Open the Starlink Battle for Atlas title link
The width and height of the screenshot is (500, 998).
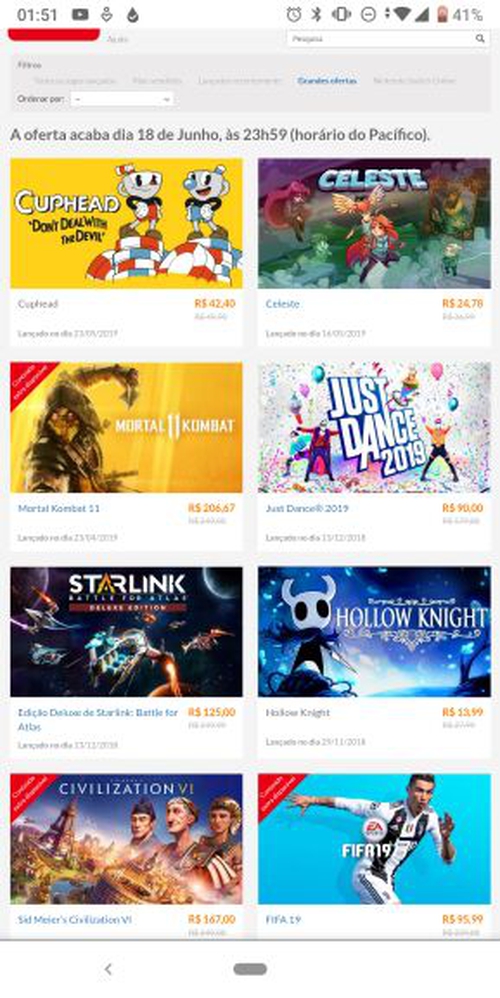(98, 719)
